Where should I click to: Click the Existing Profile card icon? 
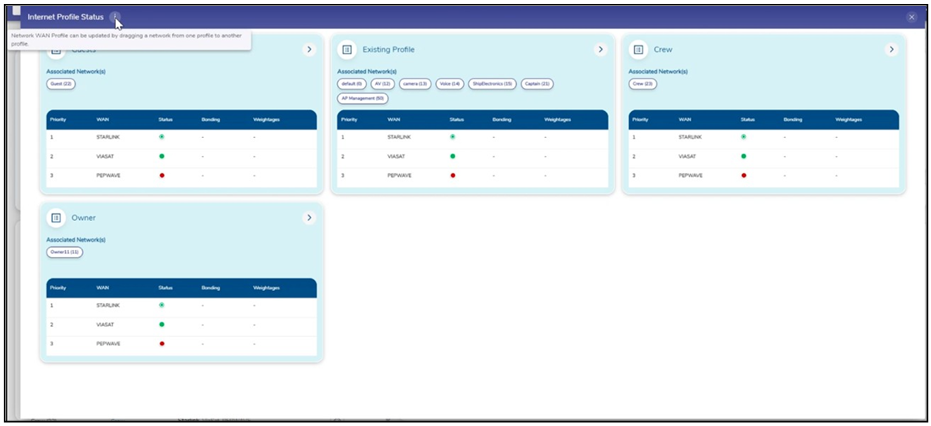point(347,49)
